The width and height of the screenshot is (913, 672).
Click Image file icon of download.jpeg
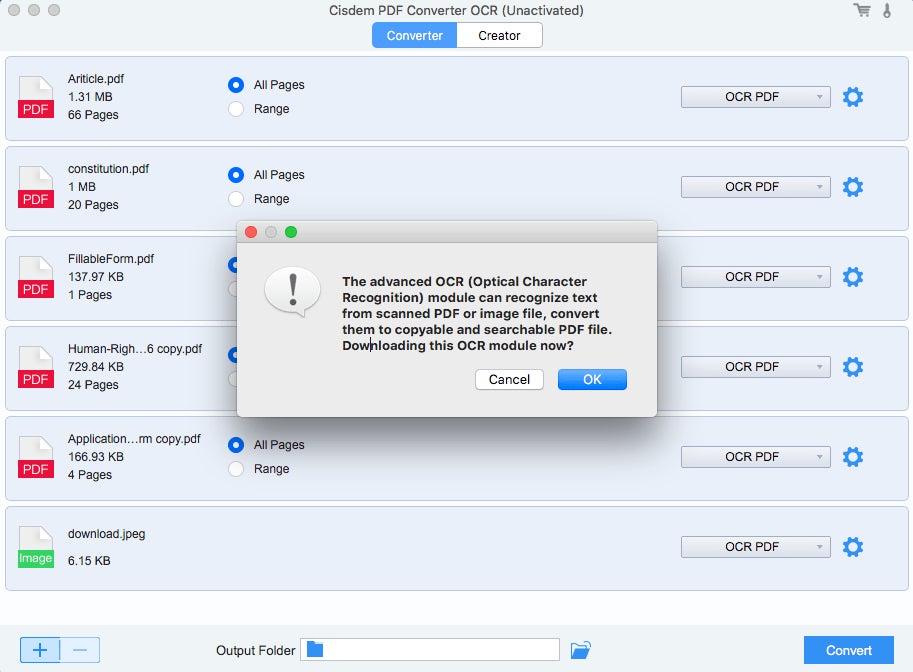tap(36, 547)
